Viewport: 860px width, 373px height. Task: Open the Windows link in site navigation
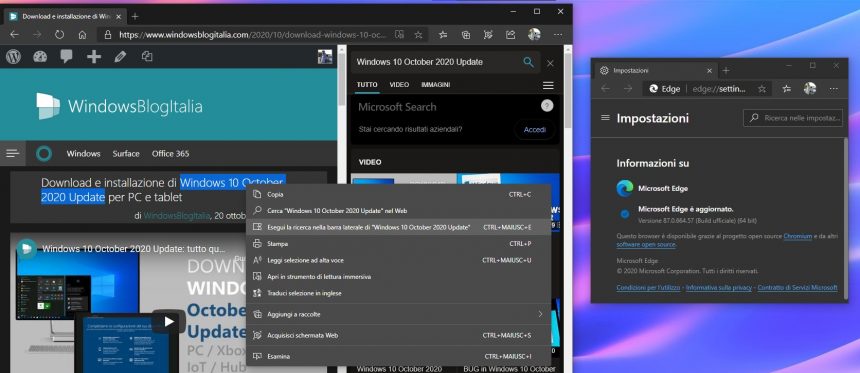point(83,154)
